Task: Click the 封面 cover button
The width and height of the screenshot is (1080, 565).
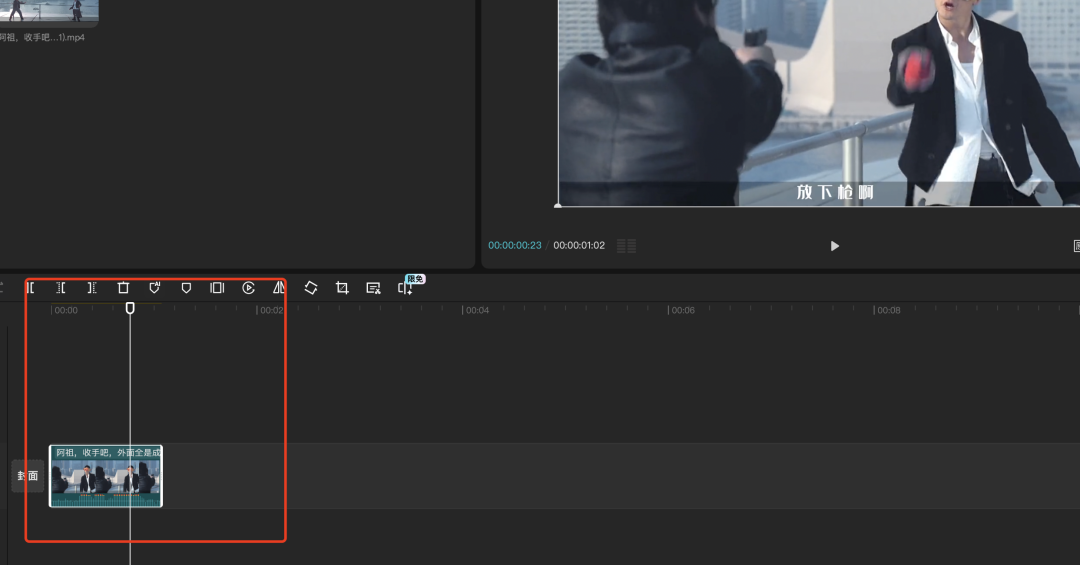Action: [x=27, y=476]
